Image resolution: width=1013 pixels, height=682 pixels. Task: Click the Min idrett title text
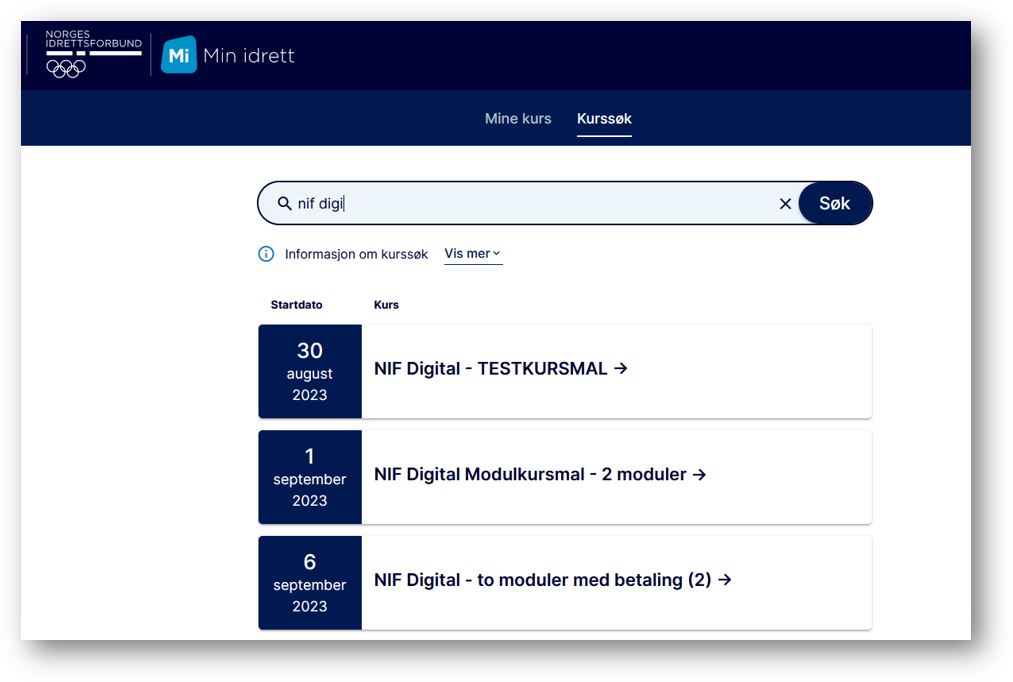(x=249, y=56)
